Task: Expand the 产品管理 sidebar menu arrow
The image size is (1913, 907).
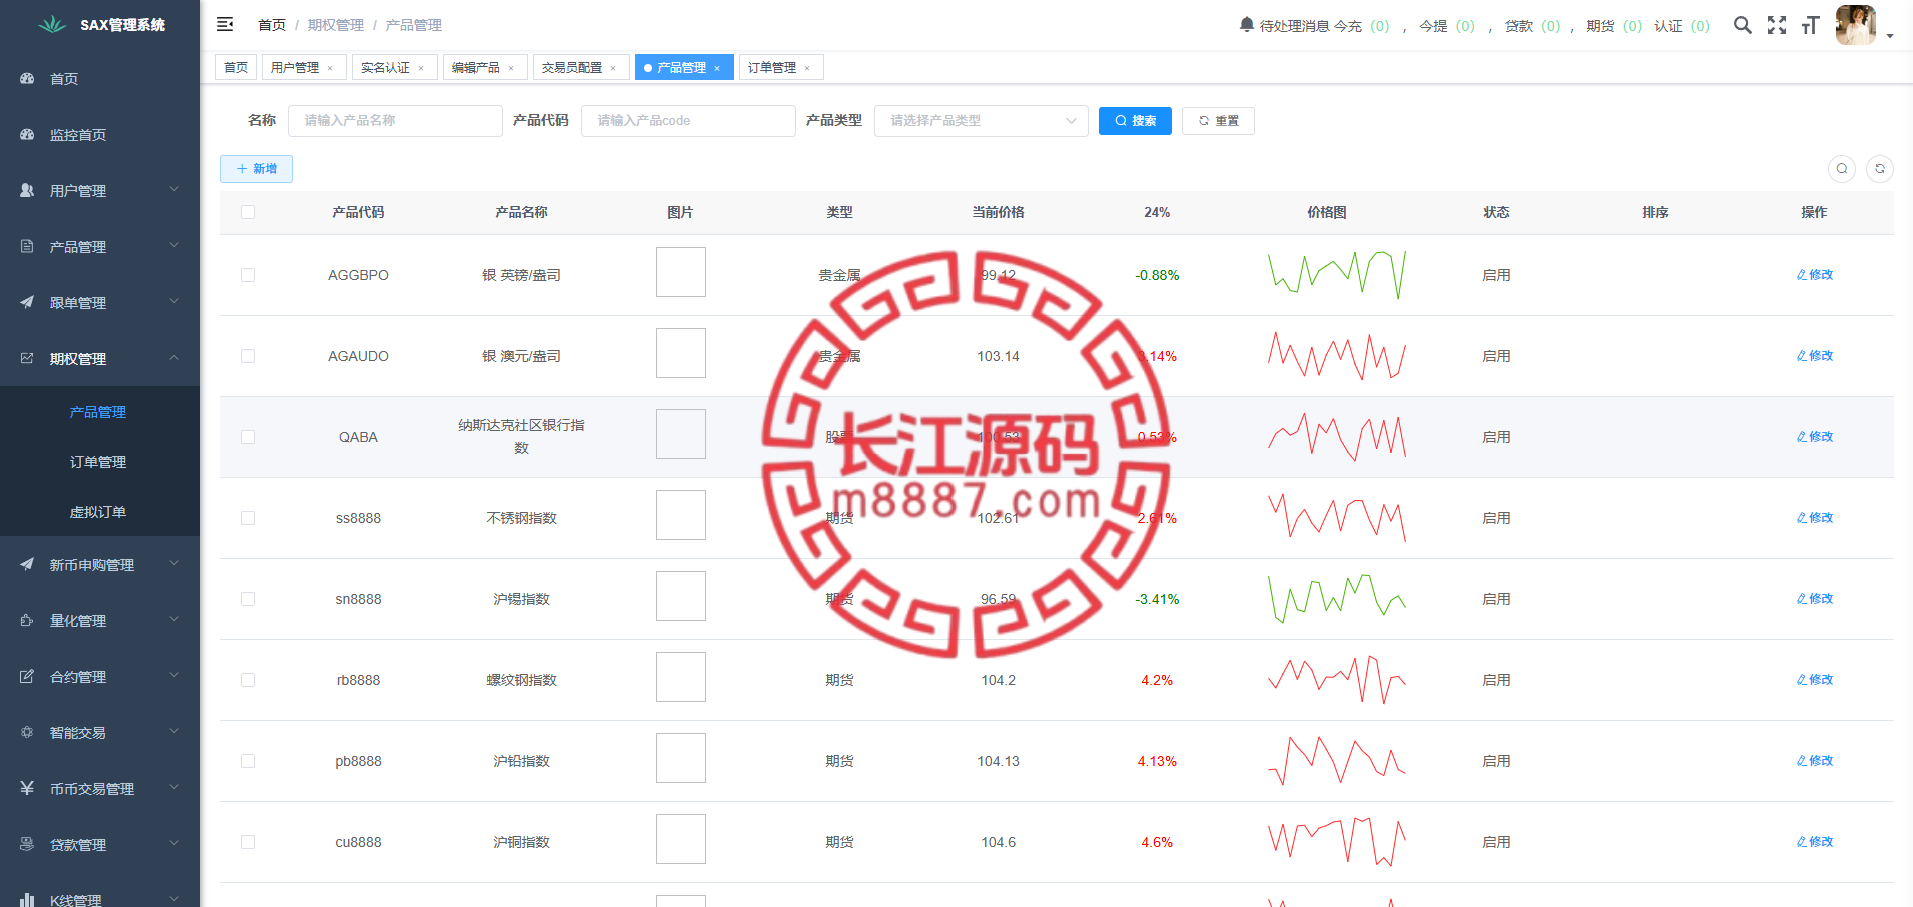Action: coord(174,245)
